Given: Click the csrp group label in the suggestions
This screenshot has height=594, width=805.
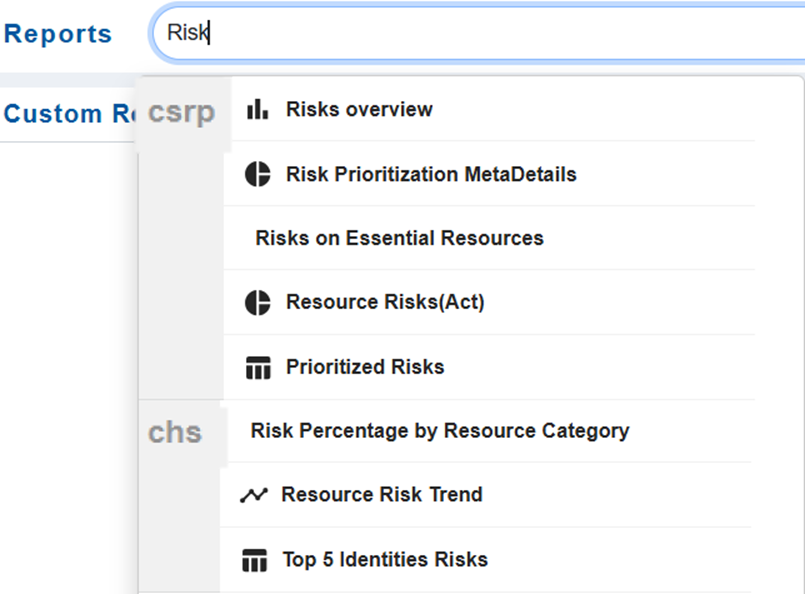Looking at the screenshot, I should pos(181,112).
